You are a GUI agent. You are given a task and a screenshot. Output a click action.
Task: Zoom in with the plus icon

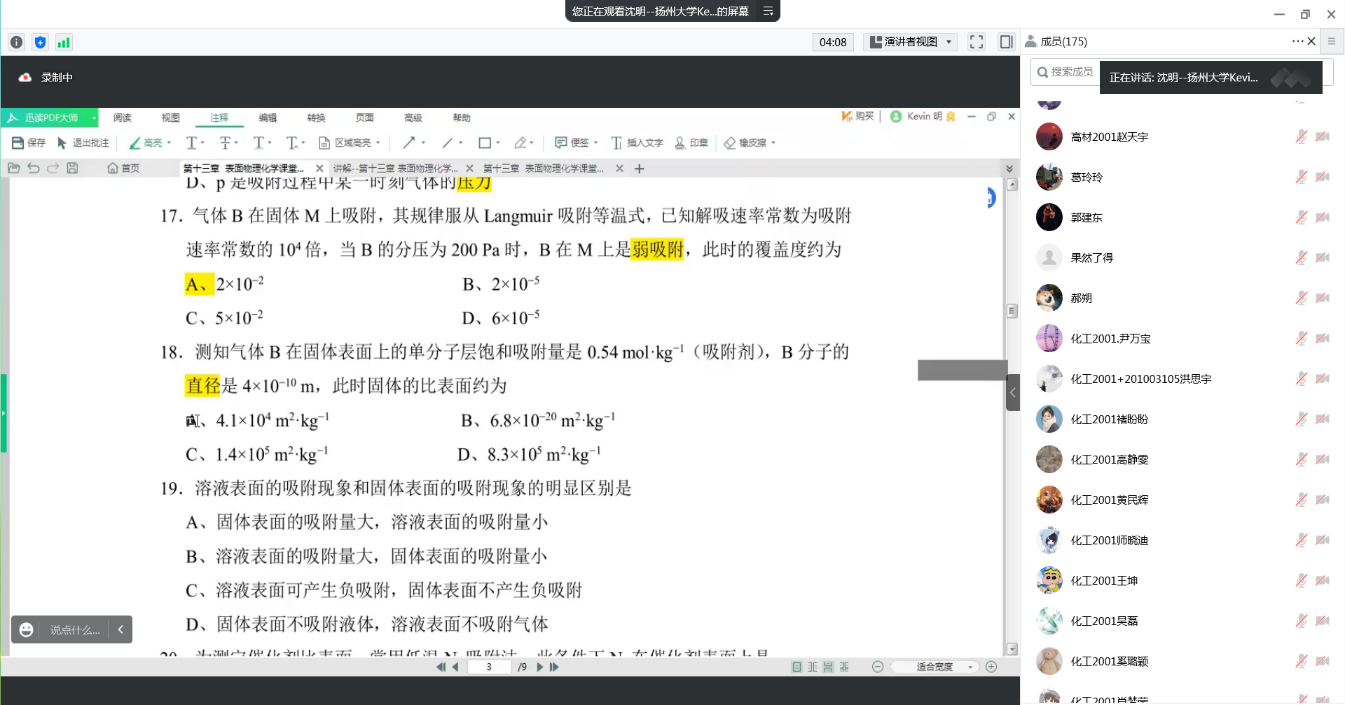991,667
